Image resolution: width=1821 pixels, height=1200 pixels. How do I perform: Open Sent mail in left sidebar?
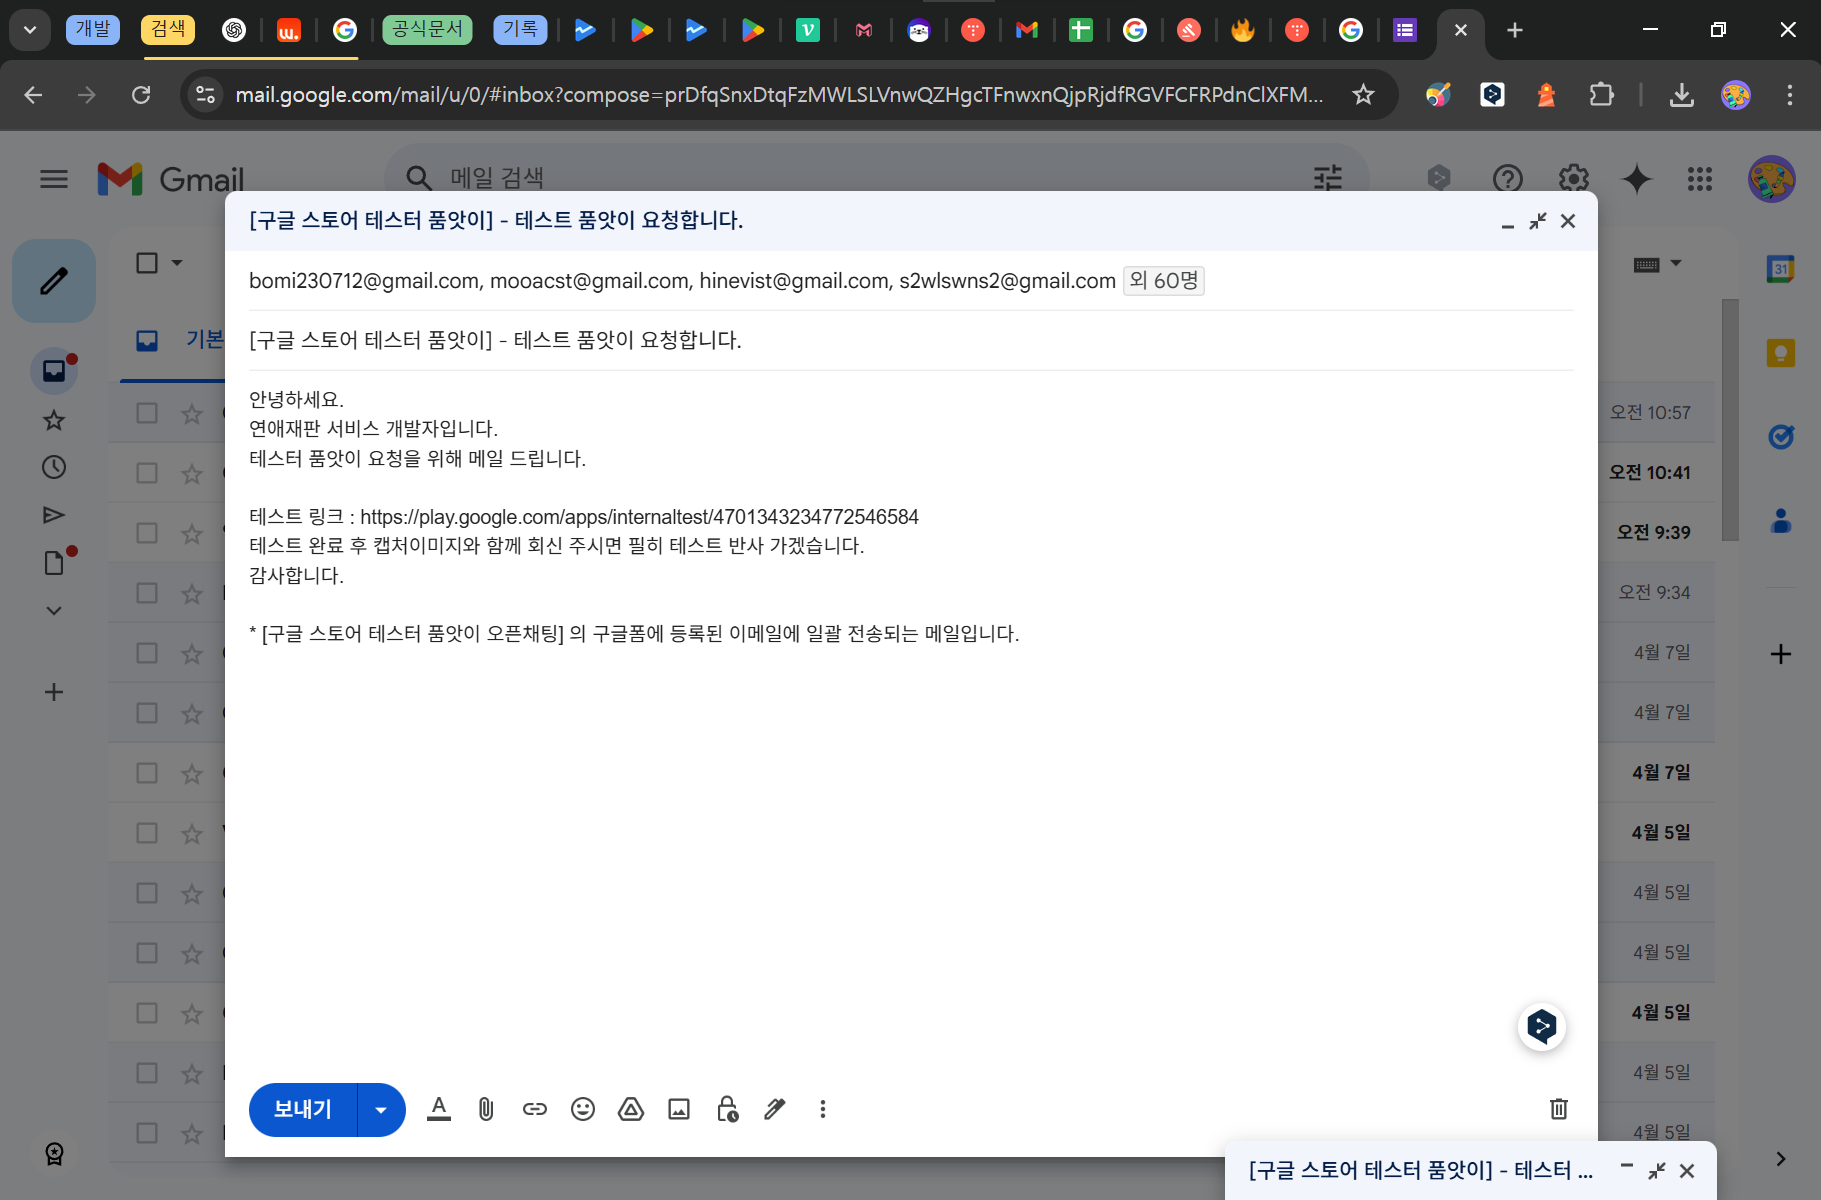54,515
